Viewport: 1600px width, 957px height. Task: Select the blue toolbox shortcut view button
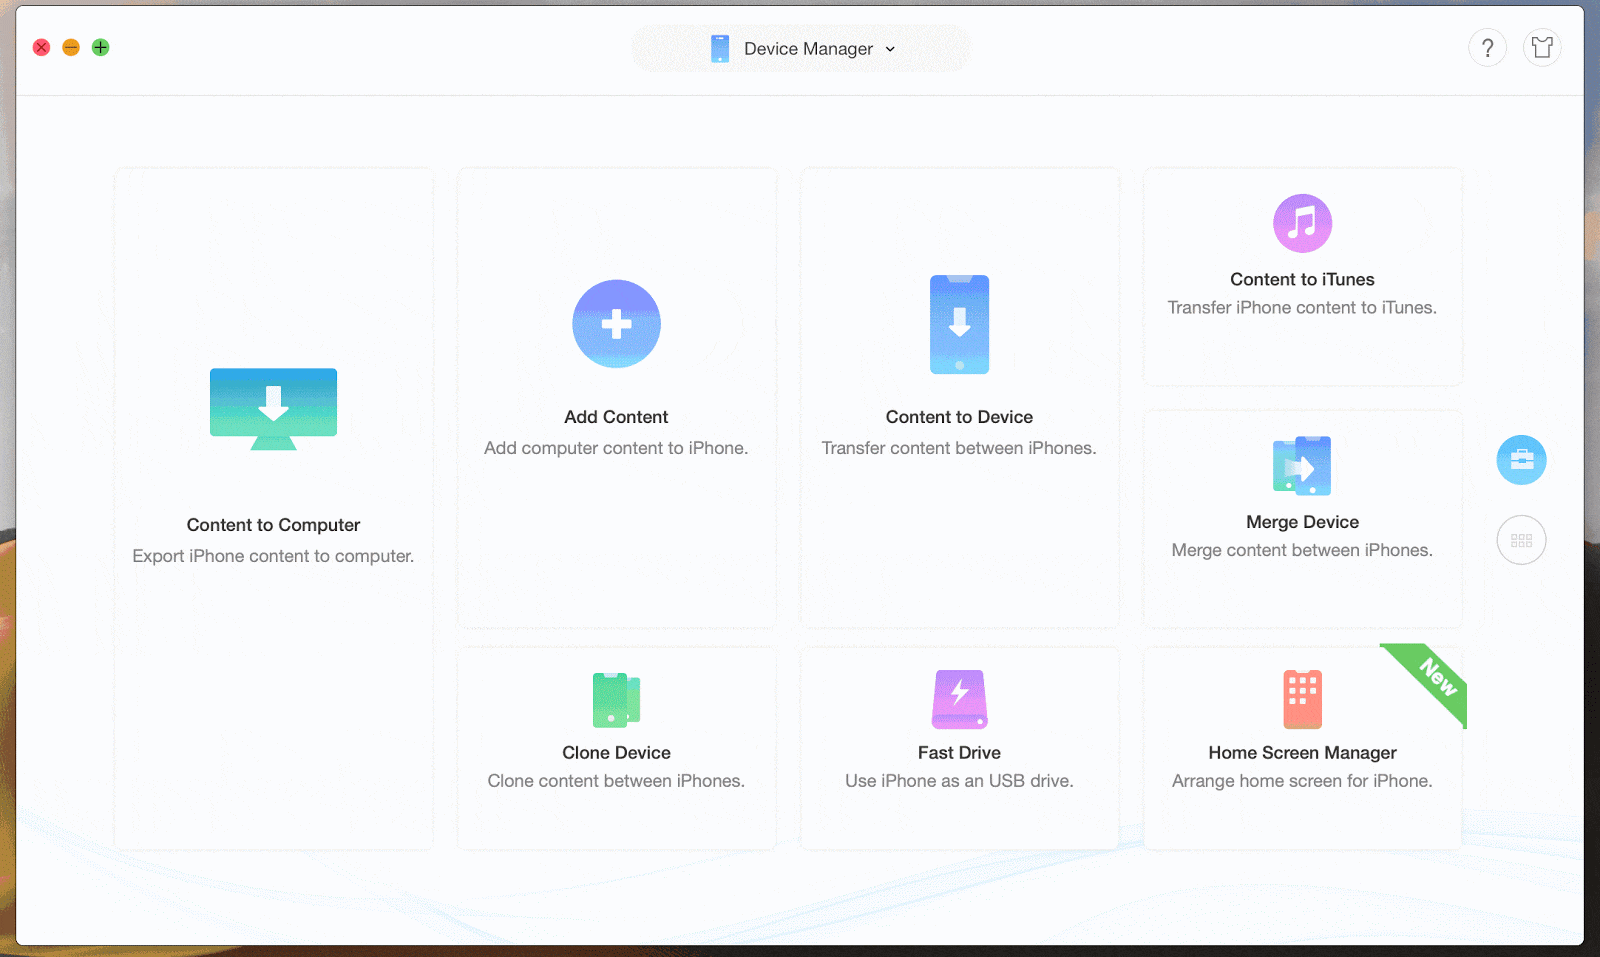[x=1521, y=460]
